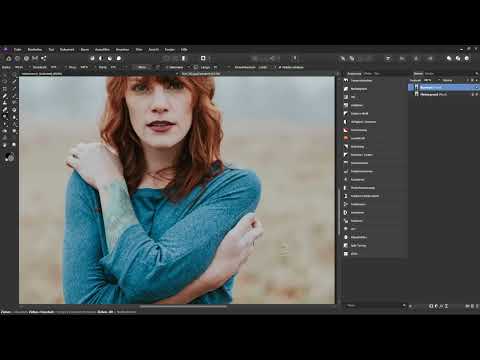
Task: Click the lock icon on lower Hintergrund layer
Action: coord(473,95)
